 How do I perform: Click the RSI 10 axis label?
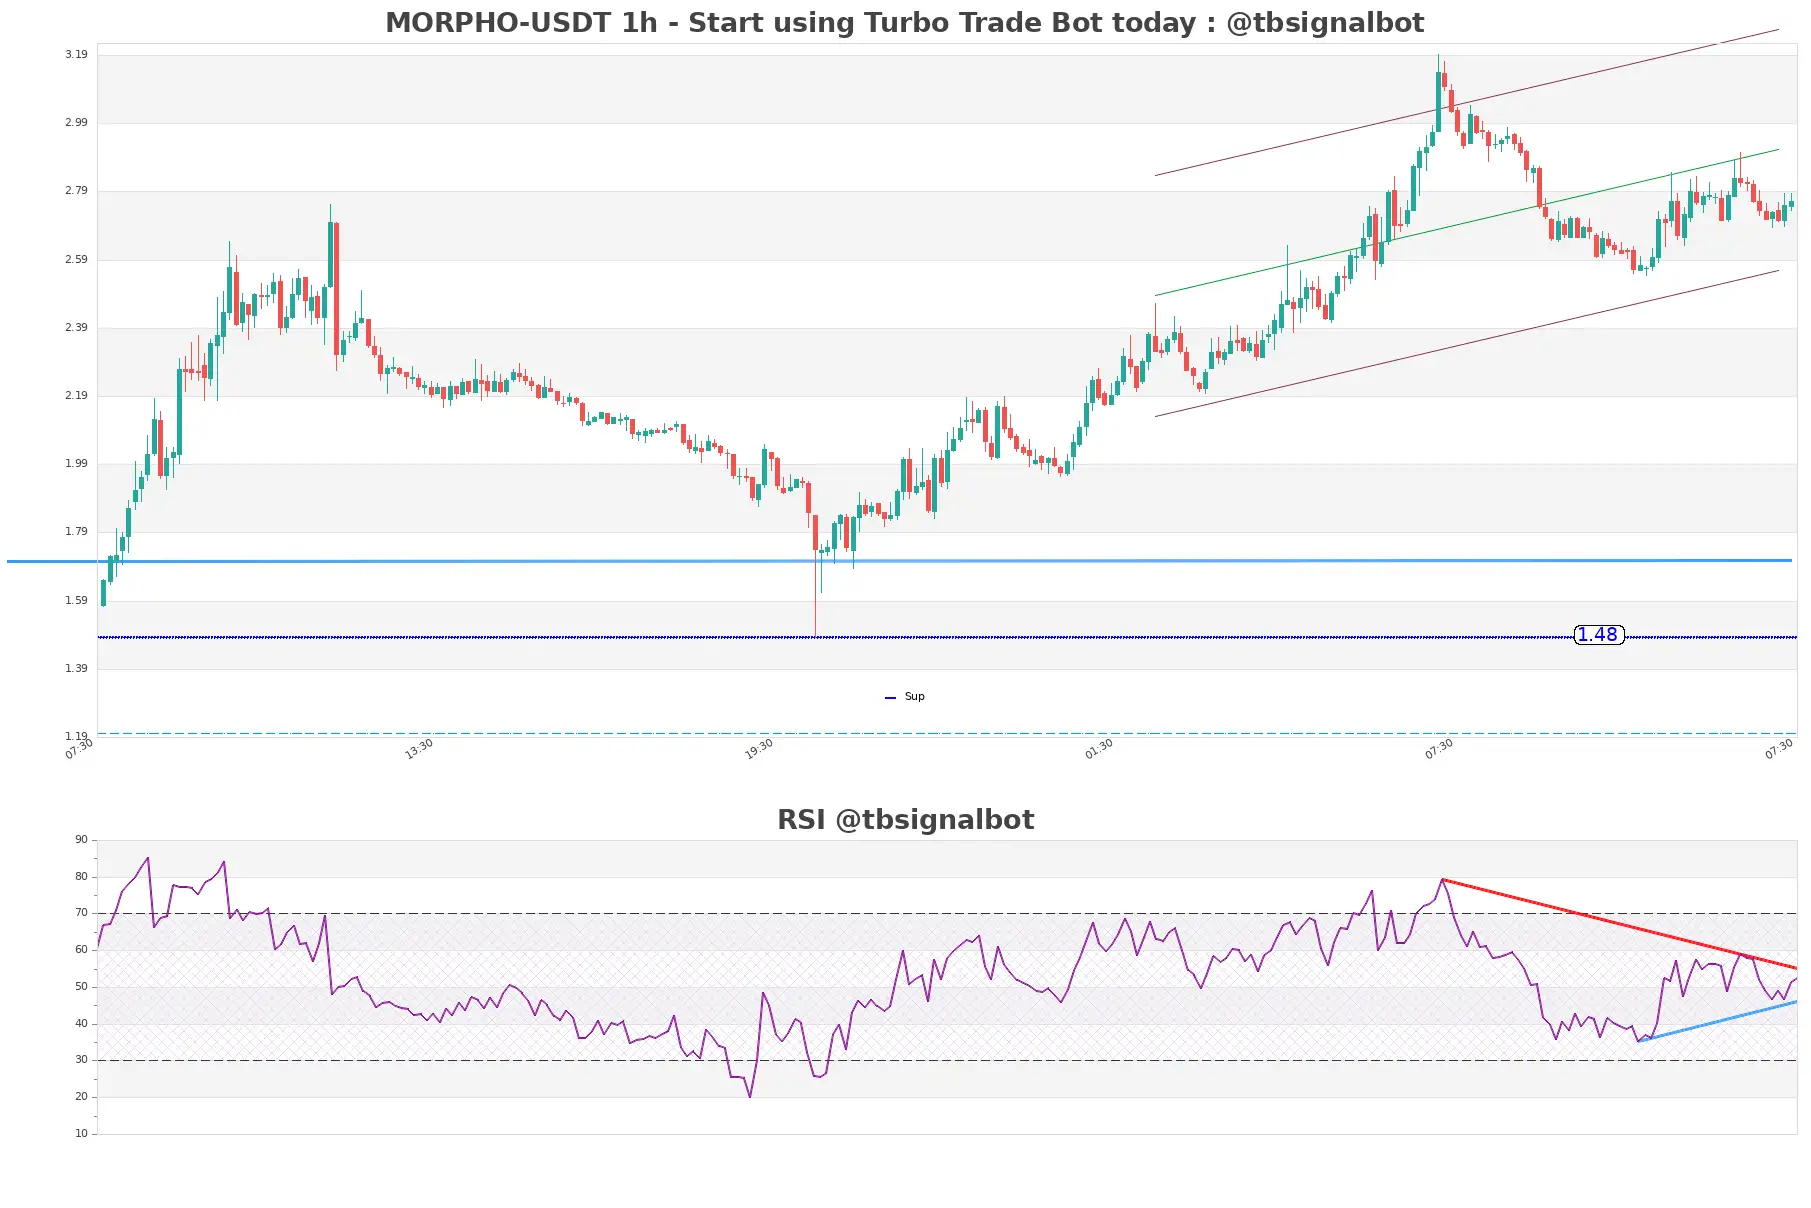coord(81,1134)
